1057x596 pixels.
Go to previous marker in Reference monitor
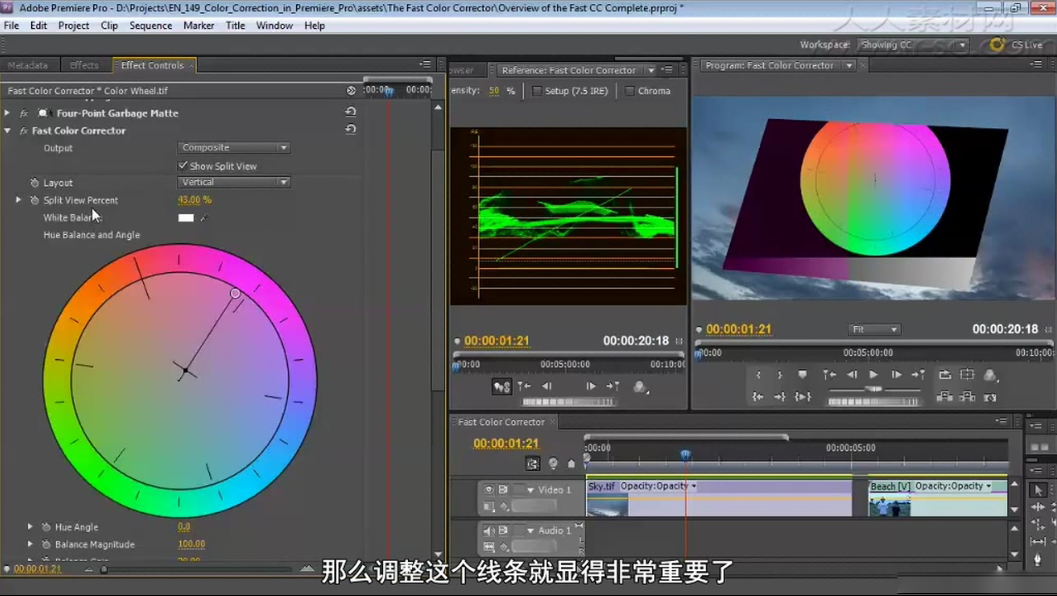click(524, 386)
